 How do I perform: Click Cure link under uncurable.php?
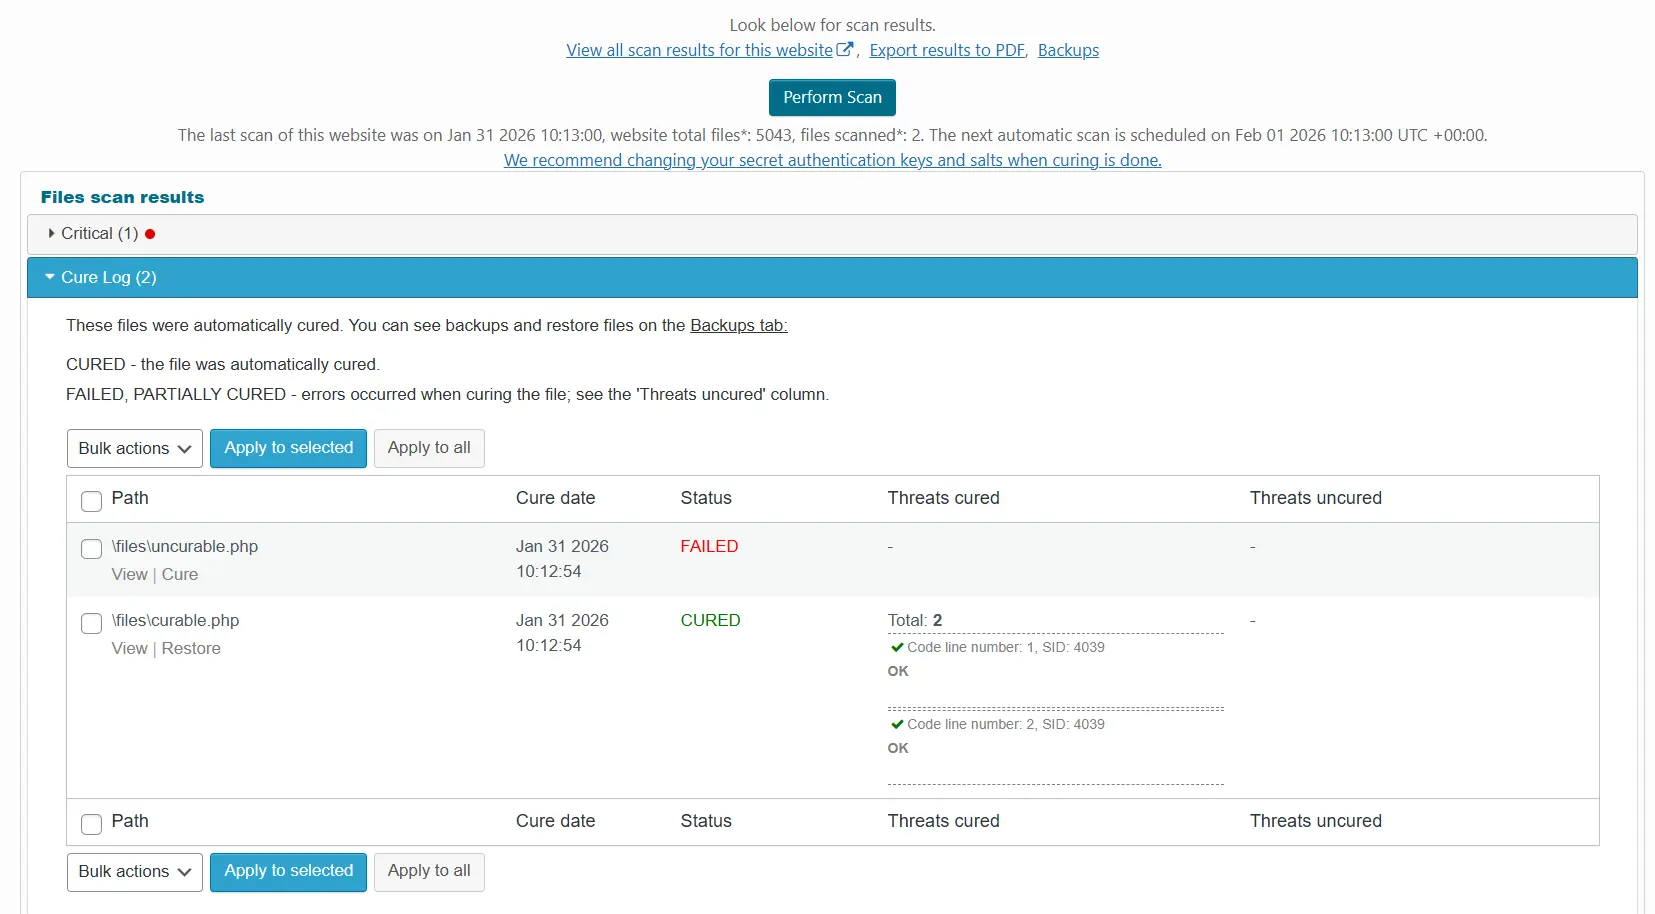click(x=180, y=574)
